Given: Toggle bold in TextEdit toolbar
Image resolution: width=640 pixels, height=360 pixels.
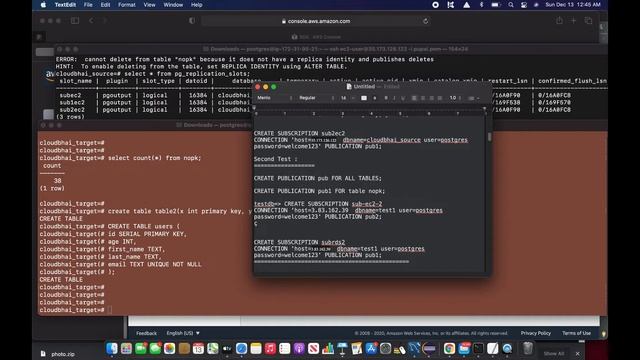Looking at the screenshot, I should pos(386,98).
